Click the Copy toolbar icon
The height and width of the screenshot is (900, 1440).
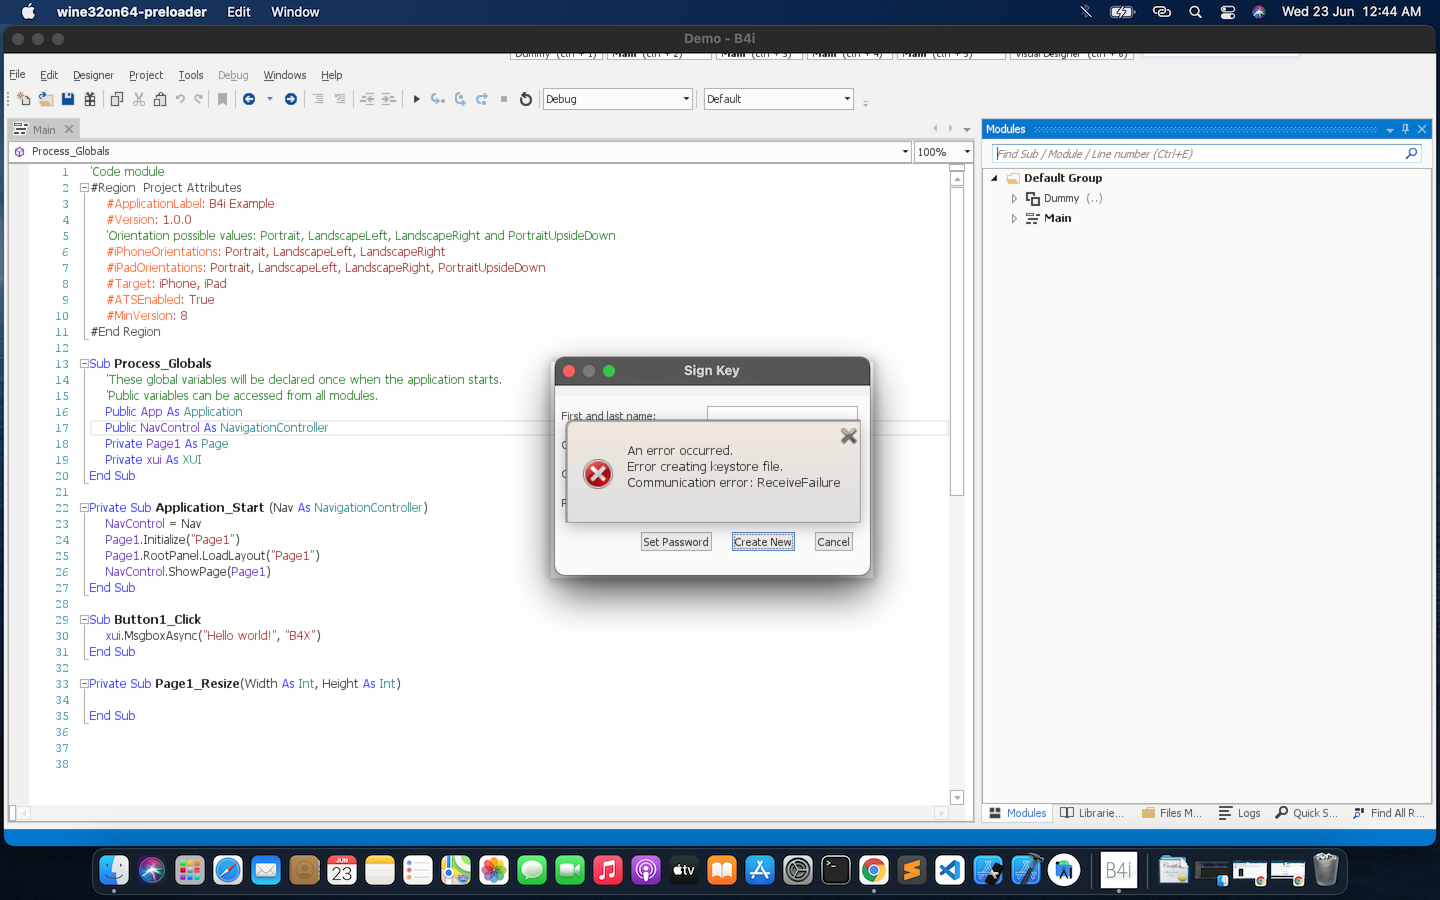117,99
